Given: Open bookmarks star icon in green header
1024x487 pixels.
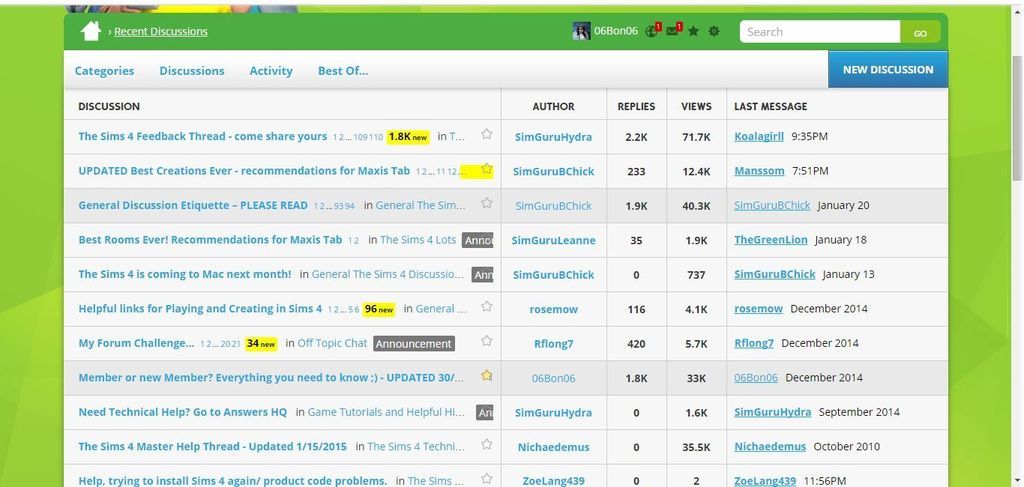Looking at the screenshot, I should (x=694, y=31).
